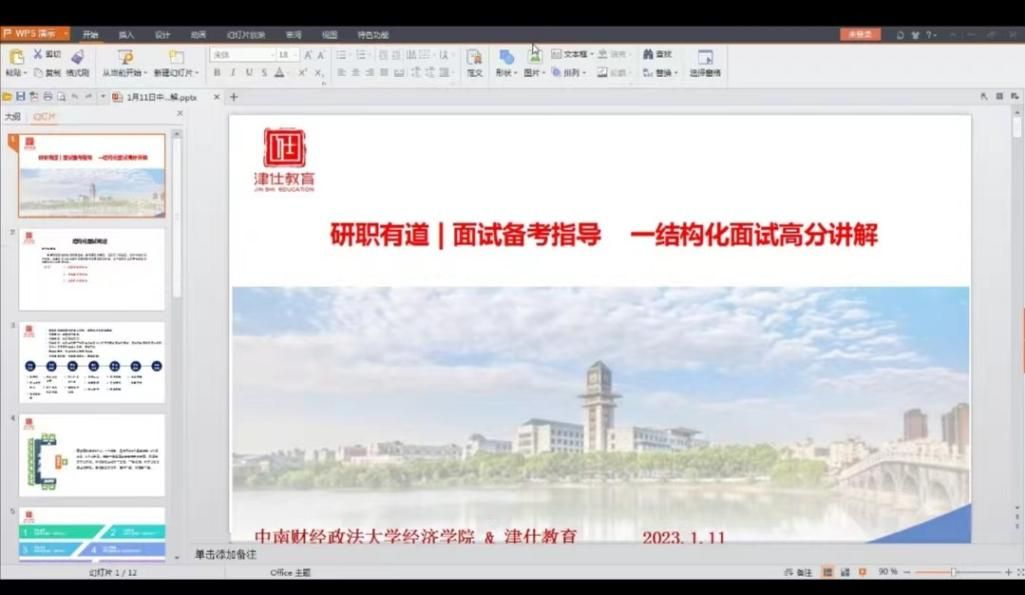Viewport: 1025px width, 595px height.
Task: Toggle Underline formatting
Action: click(x=248, y=73)
